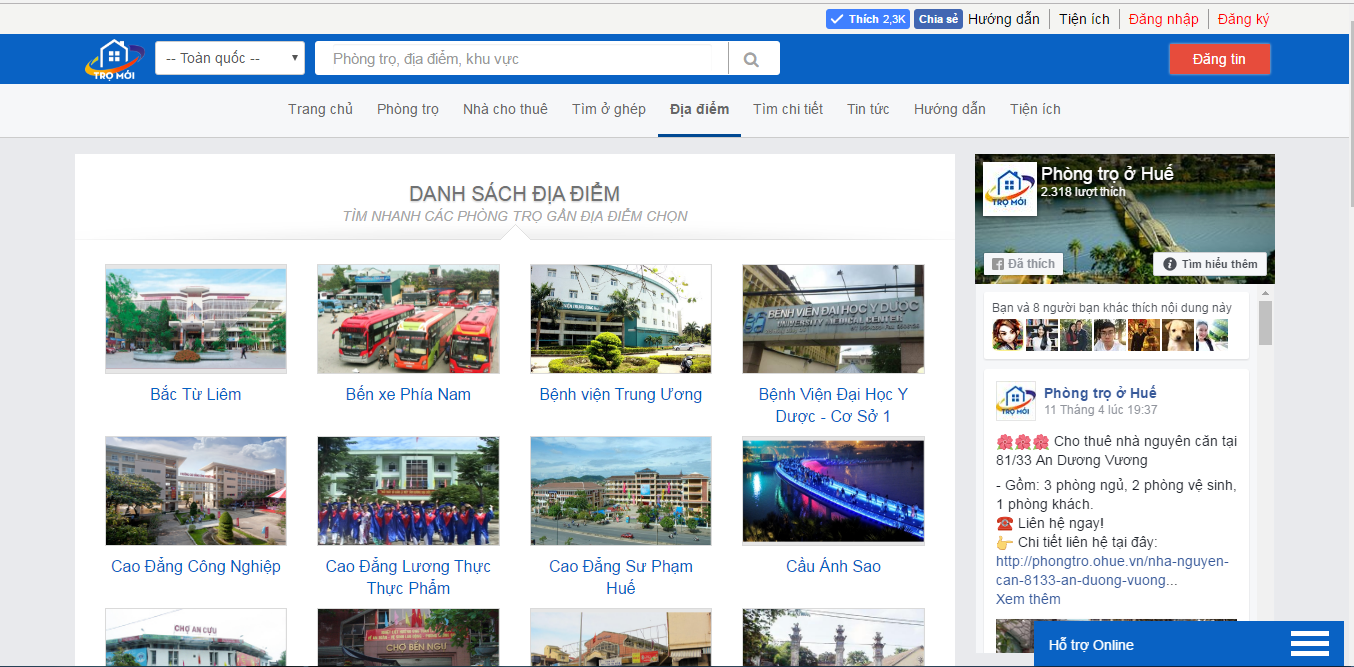The width and height of the screenshot is (1354, 667).
Task: Open the Toàn quốc region dropdown
Action: (230, 59)
